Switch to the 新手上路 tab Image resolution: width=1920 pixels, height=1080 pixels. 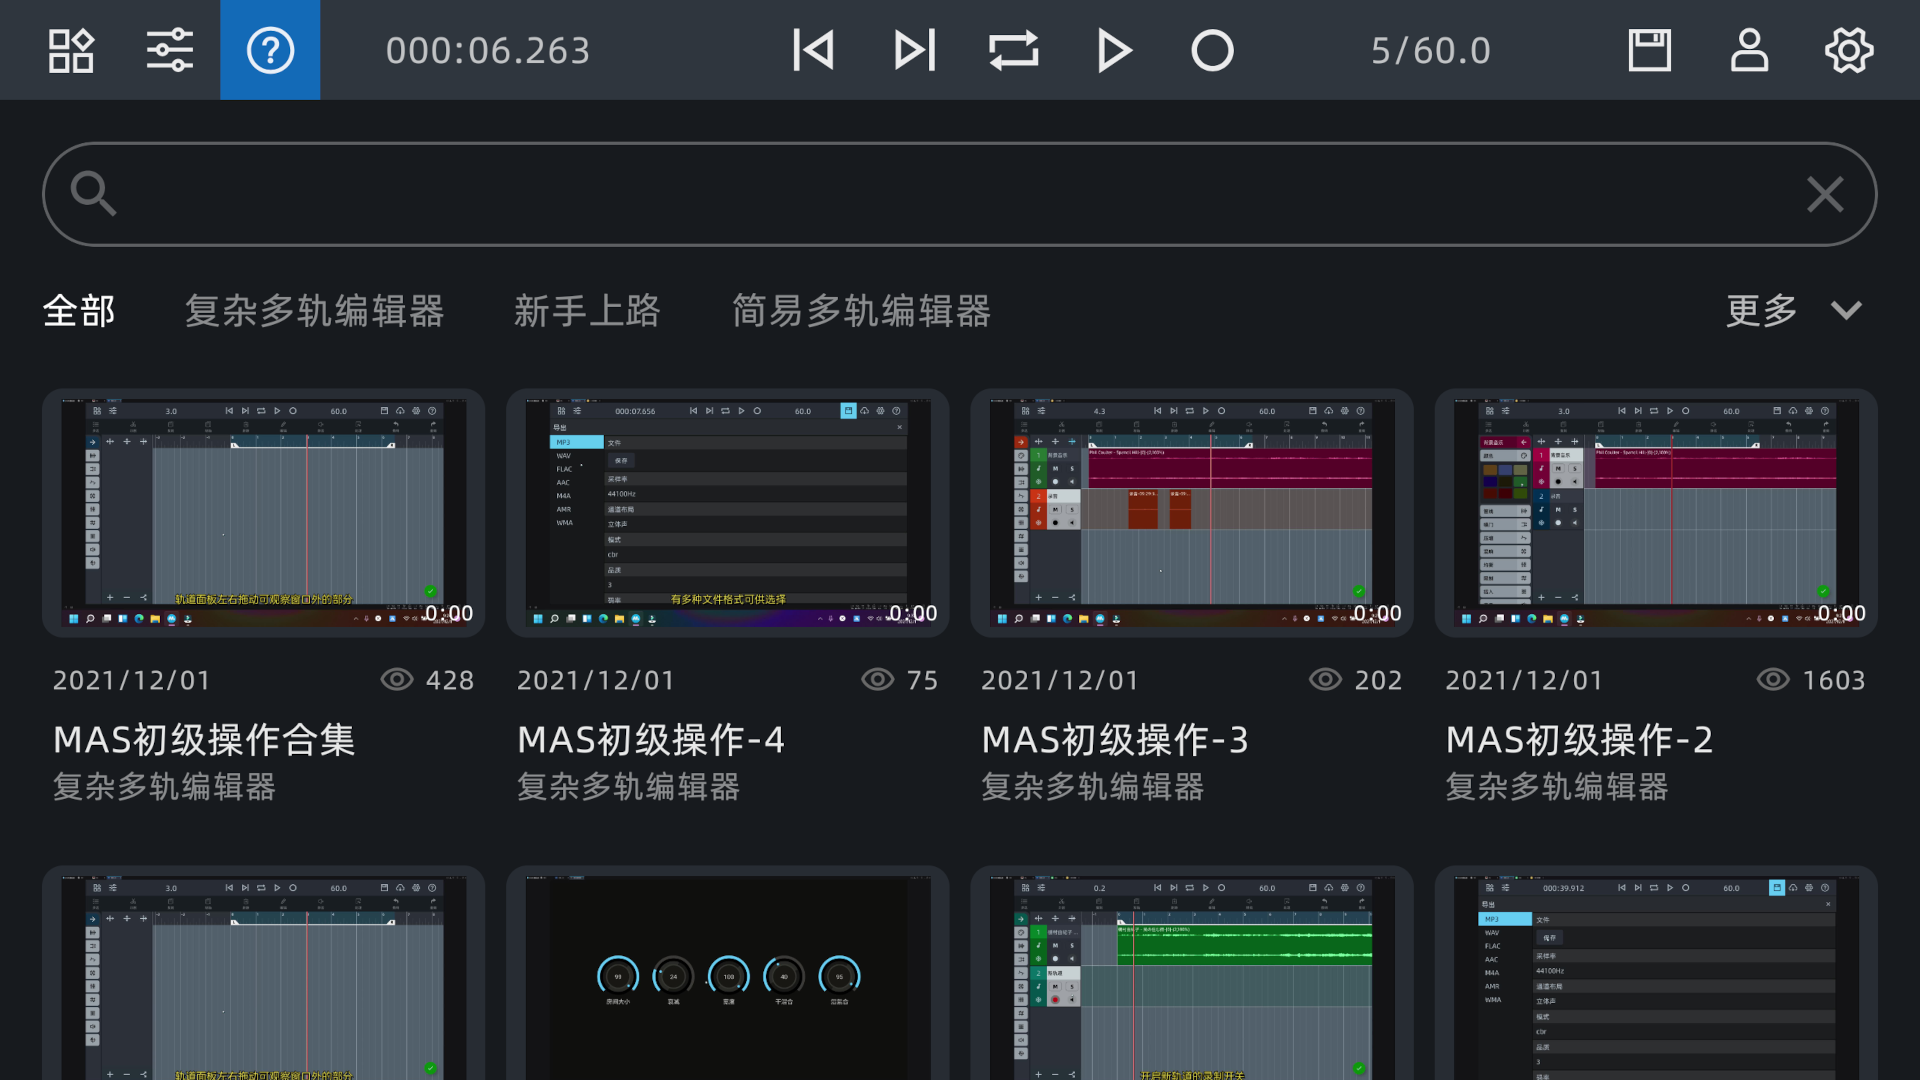[x=588, y=311]
